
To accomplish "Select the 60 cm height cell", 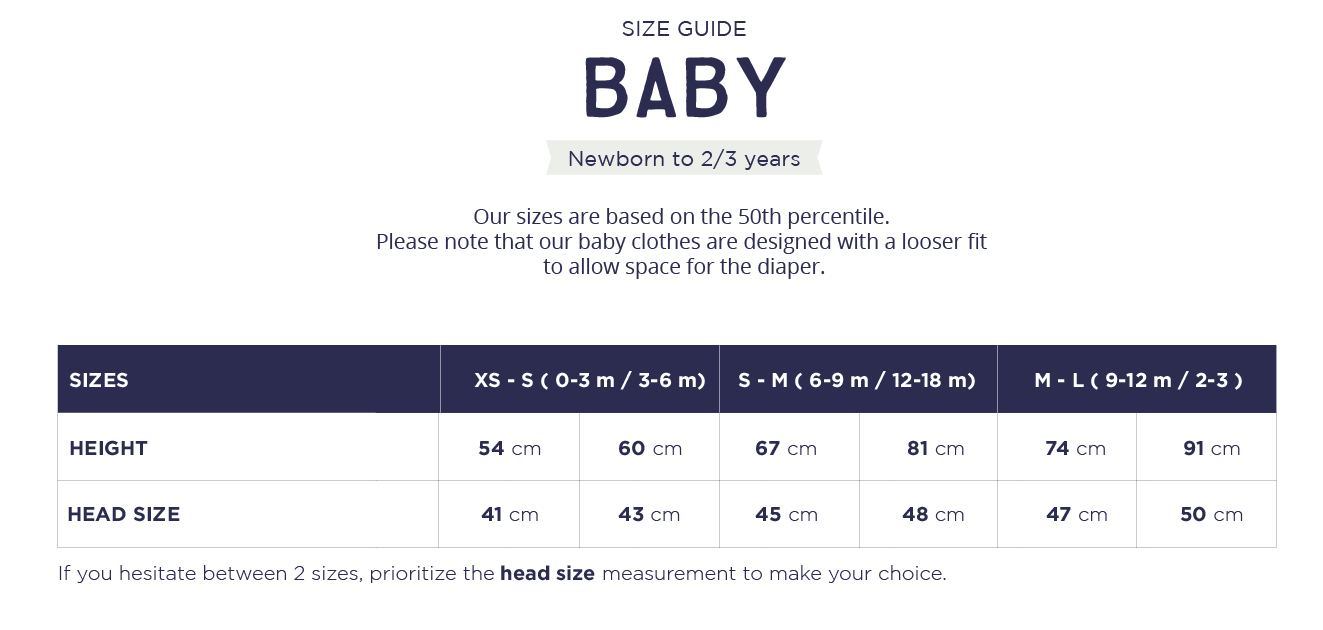I will 649,447.
